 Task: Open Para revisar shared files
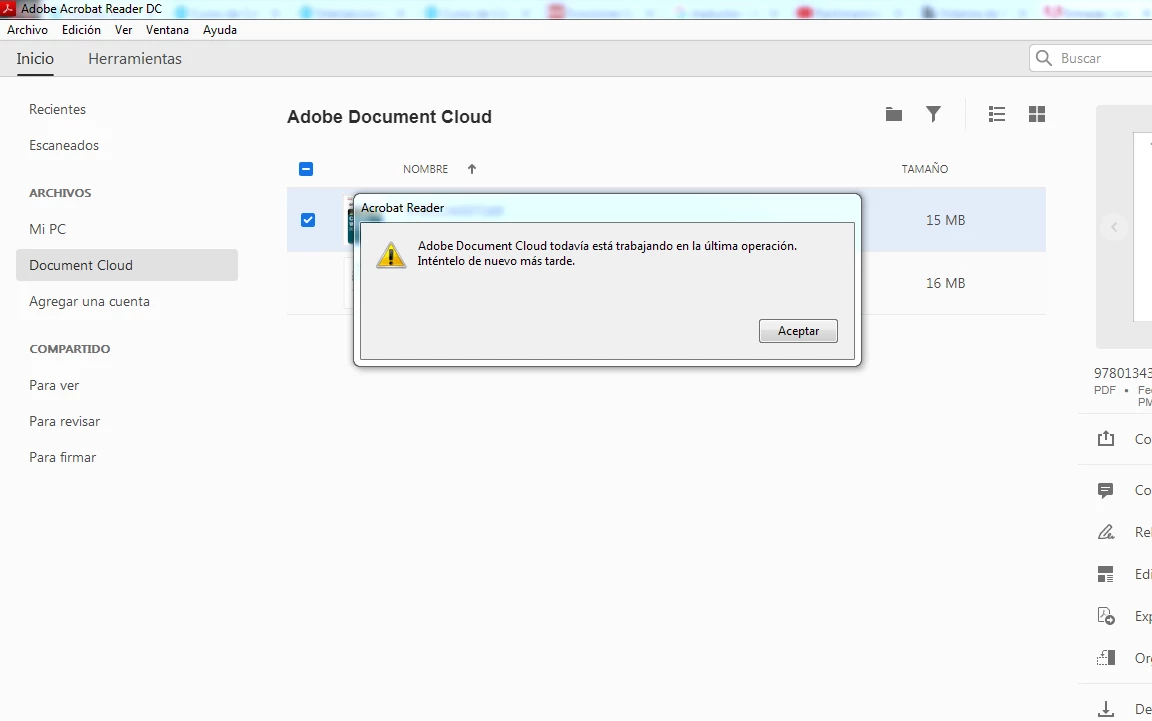(x=65, y=421)
